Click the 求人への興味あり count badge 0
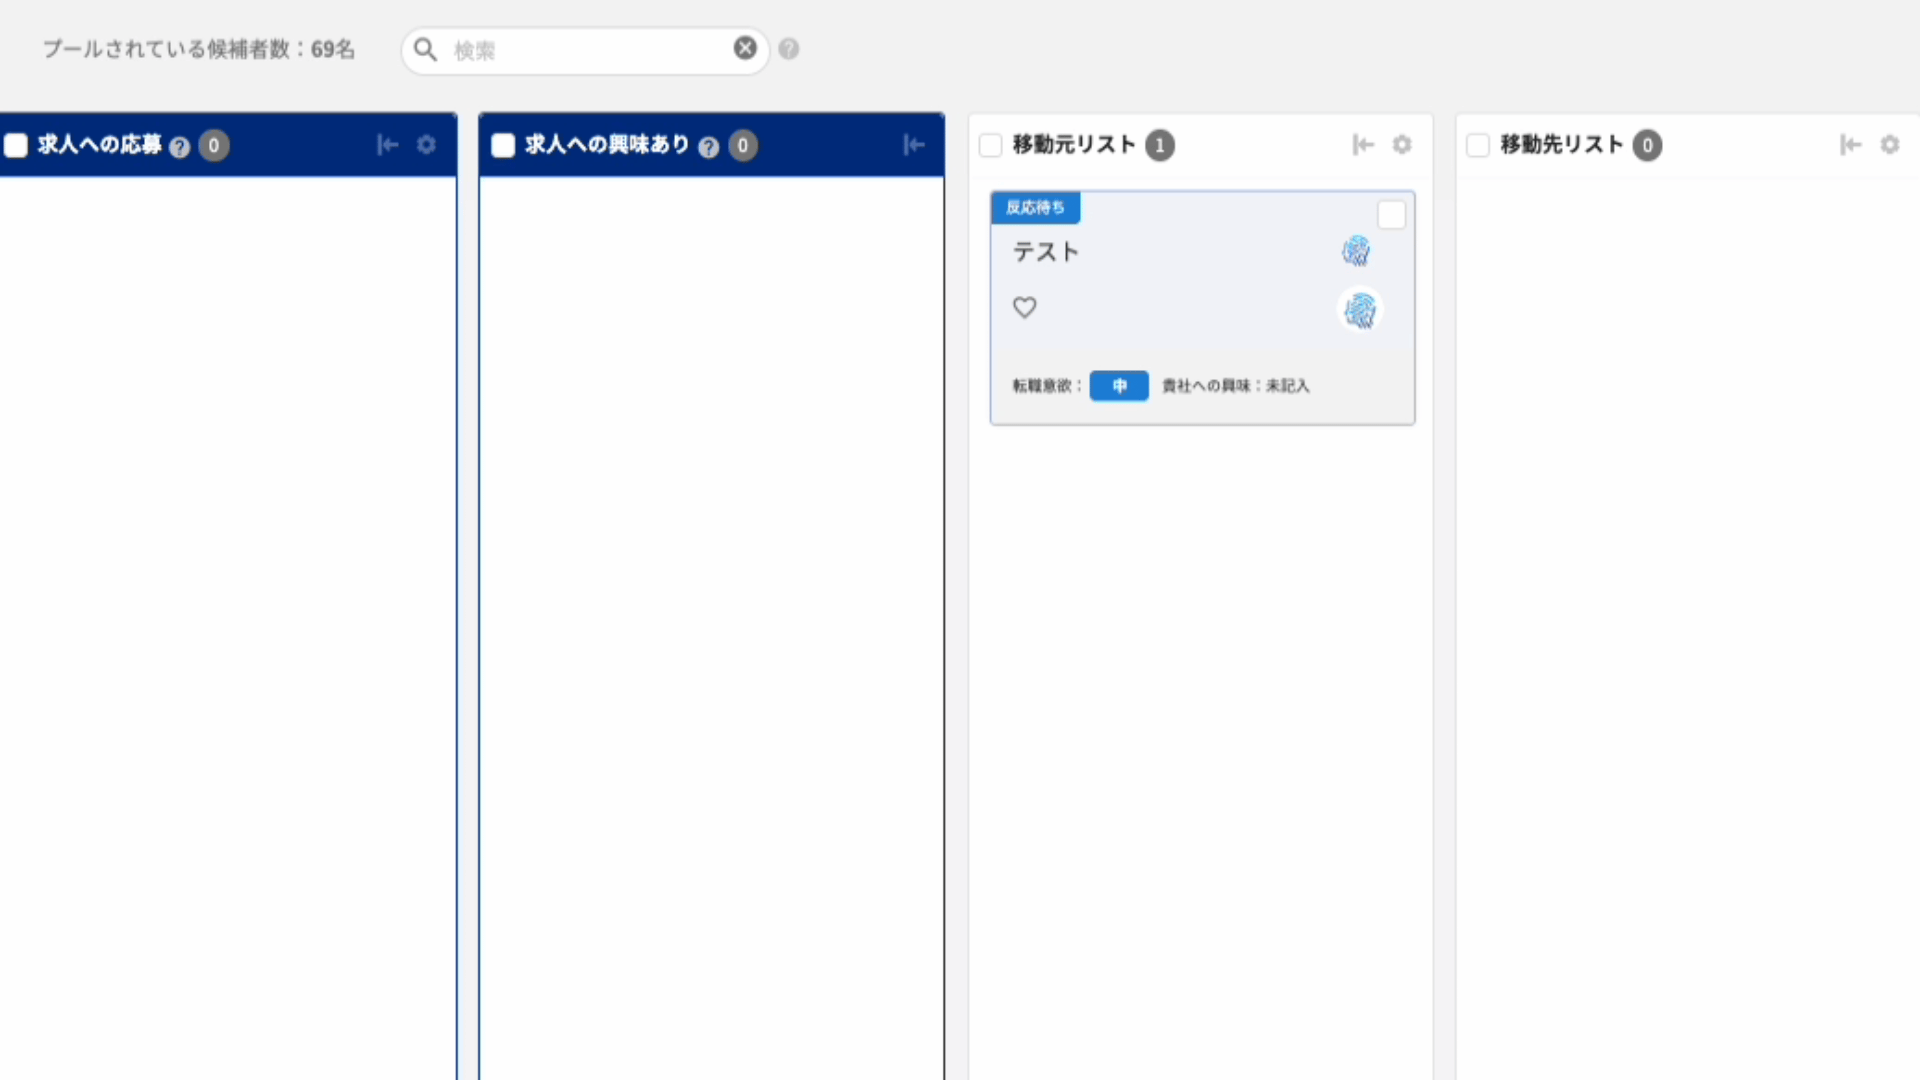Viewport: 1920px width, 1080px height. 742,146
